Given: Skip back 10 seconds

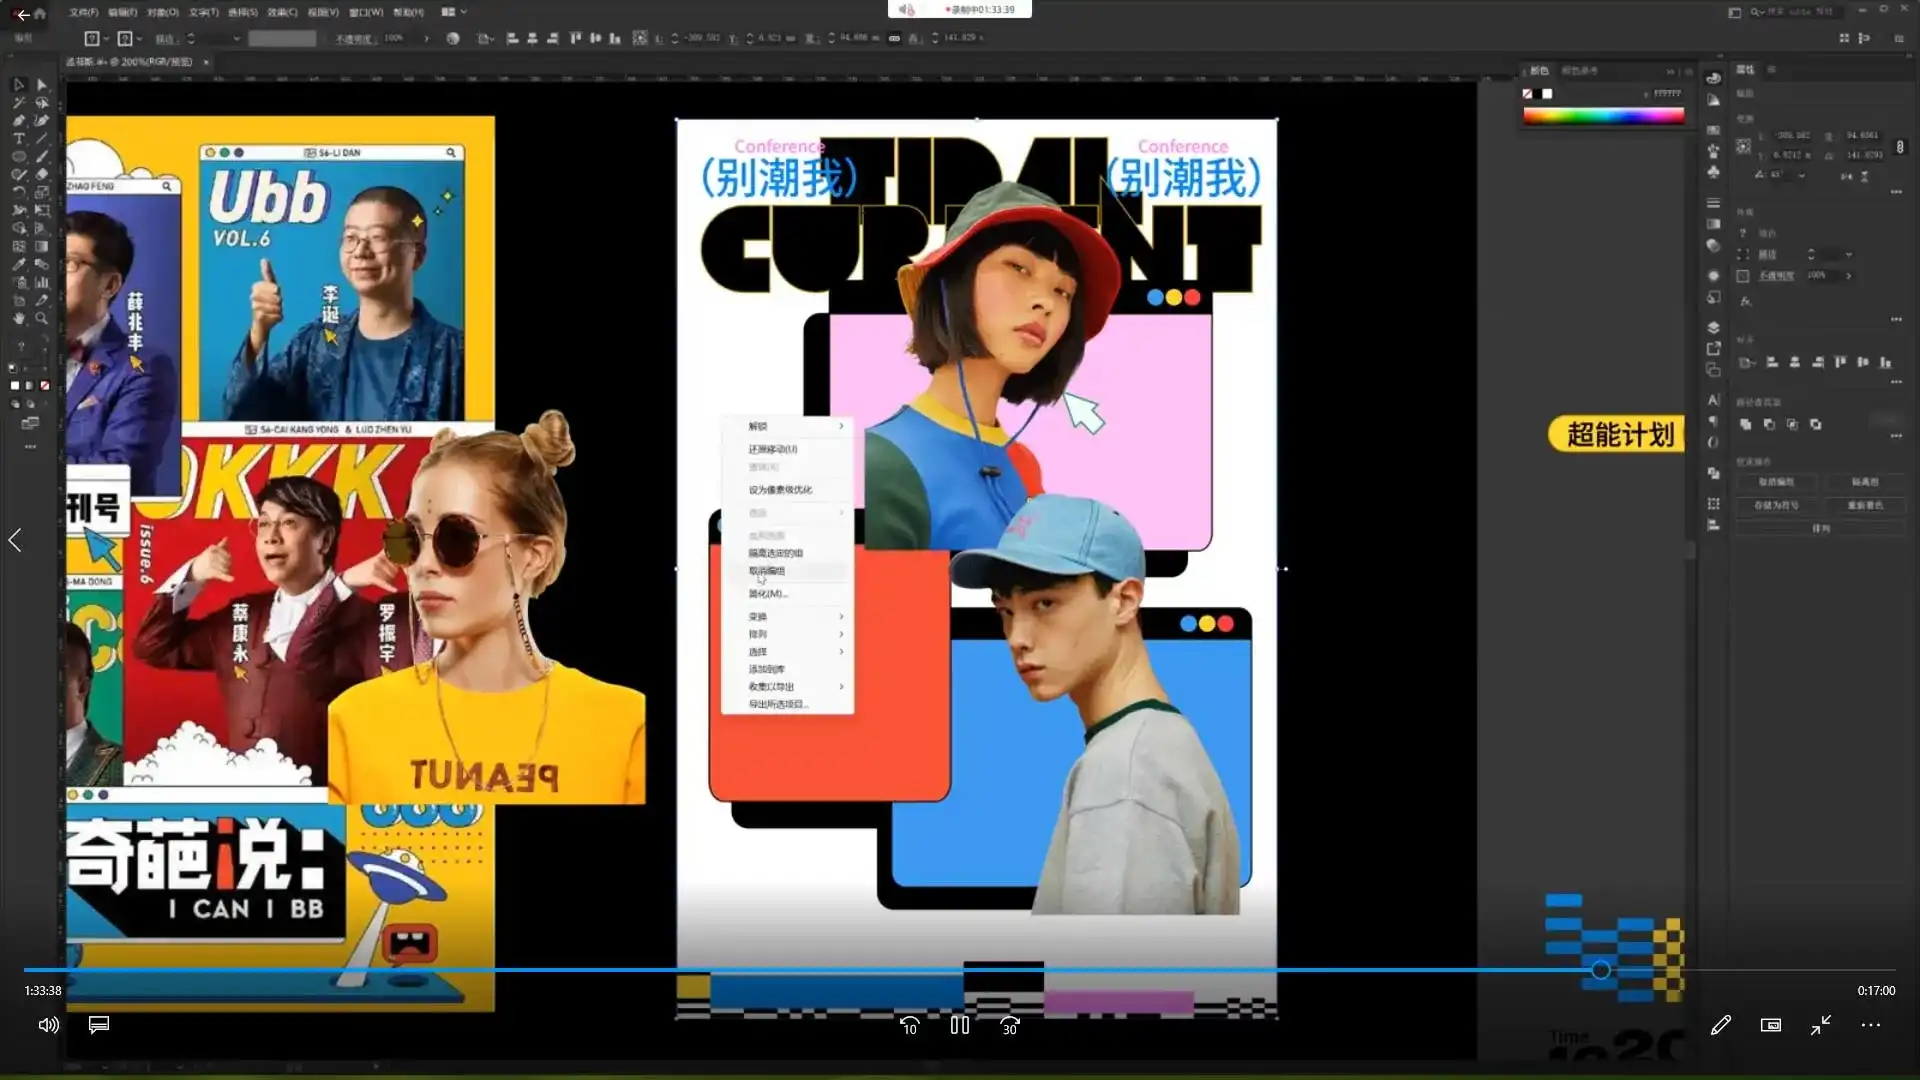Looking at the screenshot, I should [x=909, y=1025].
